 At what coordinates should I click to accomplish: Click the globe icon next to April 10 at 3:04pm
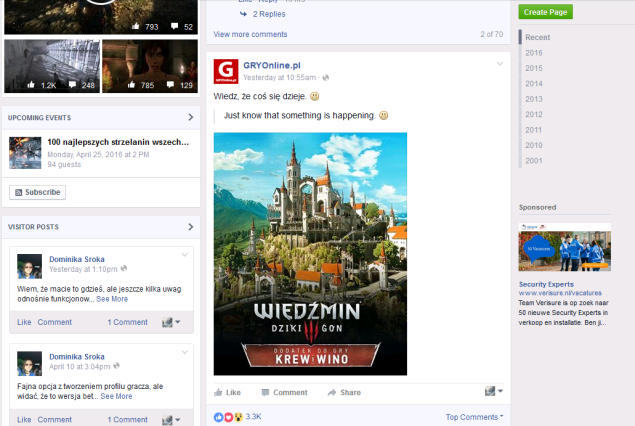[117, 366]
